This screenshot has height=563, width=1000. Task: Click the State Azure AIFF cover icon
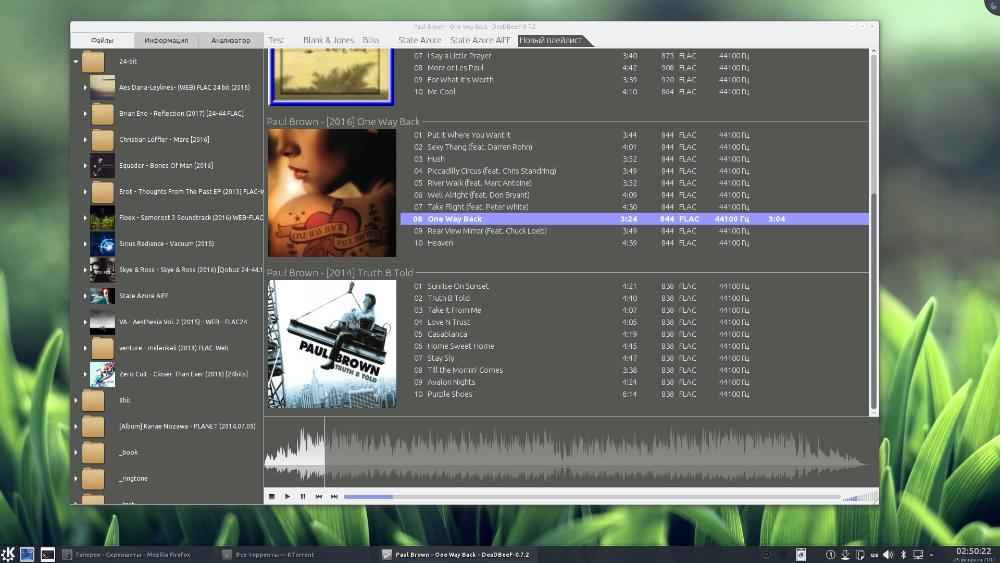tap(102, 296)
